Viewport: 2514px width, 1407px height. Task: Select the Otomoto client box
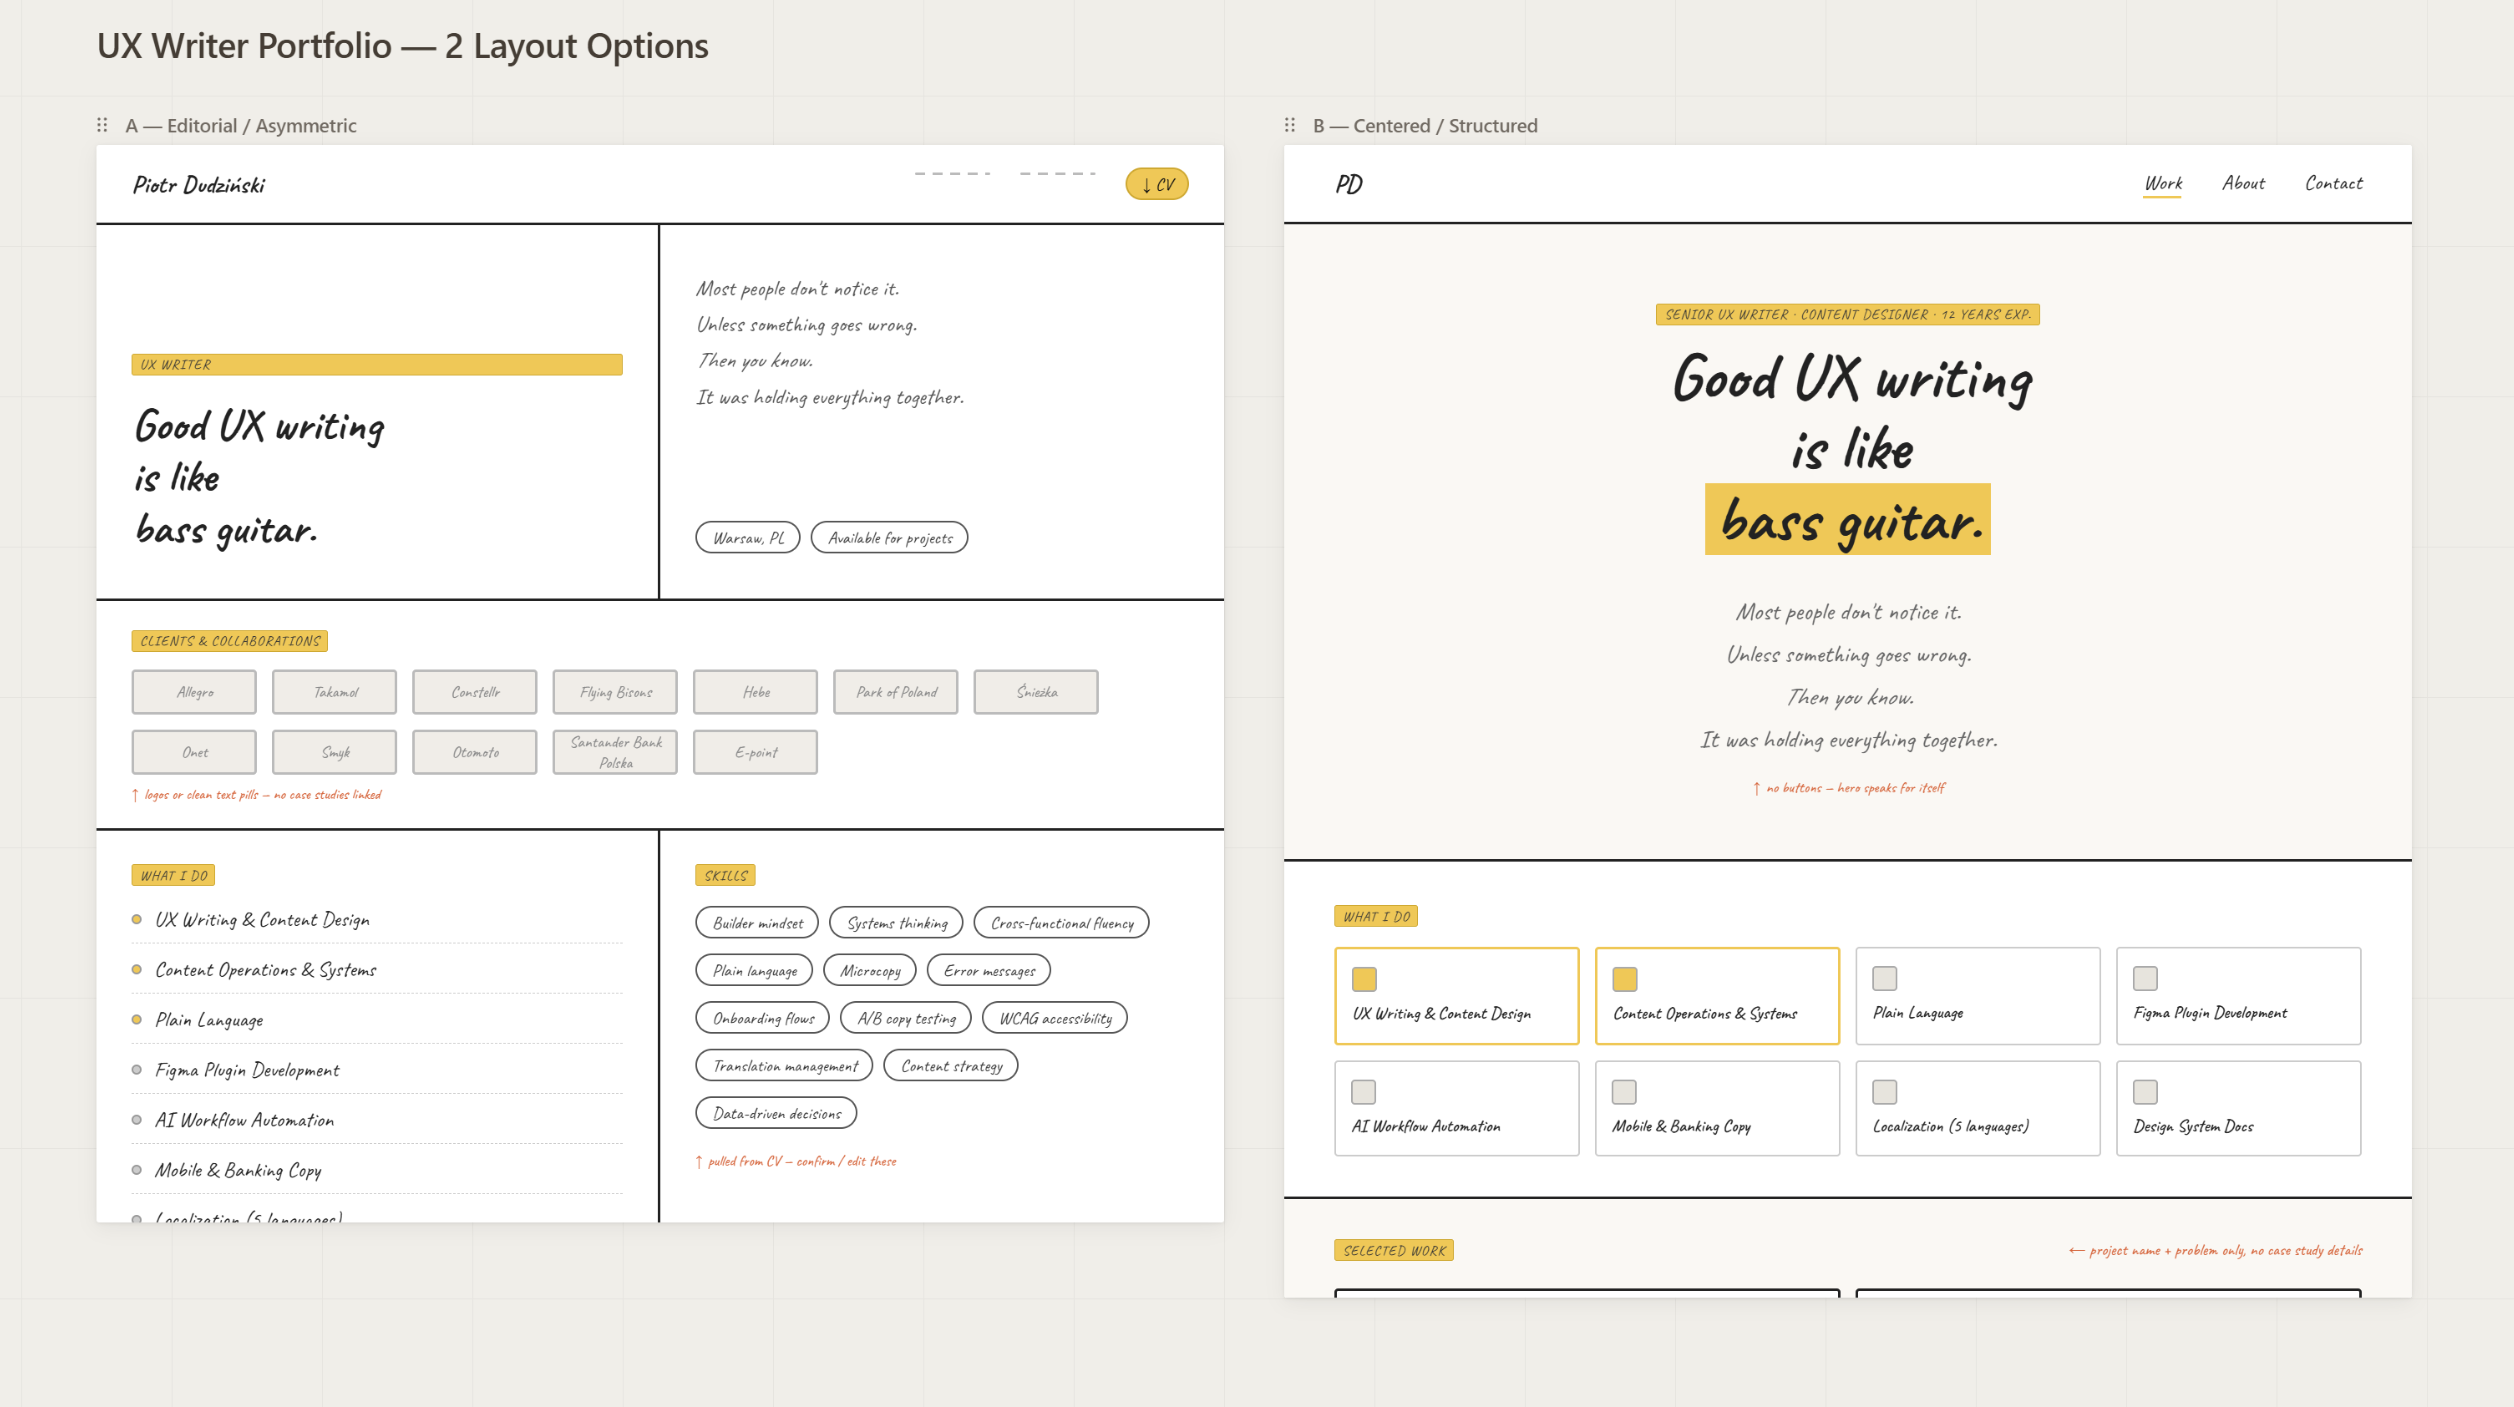475,752
